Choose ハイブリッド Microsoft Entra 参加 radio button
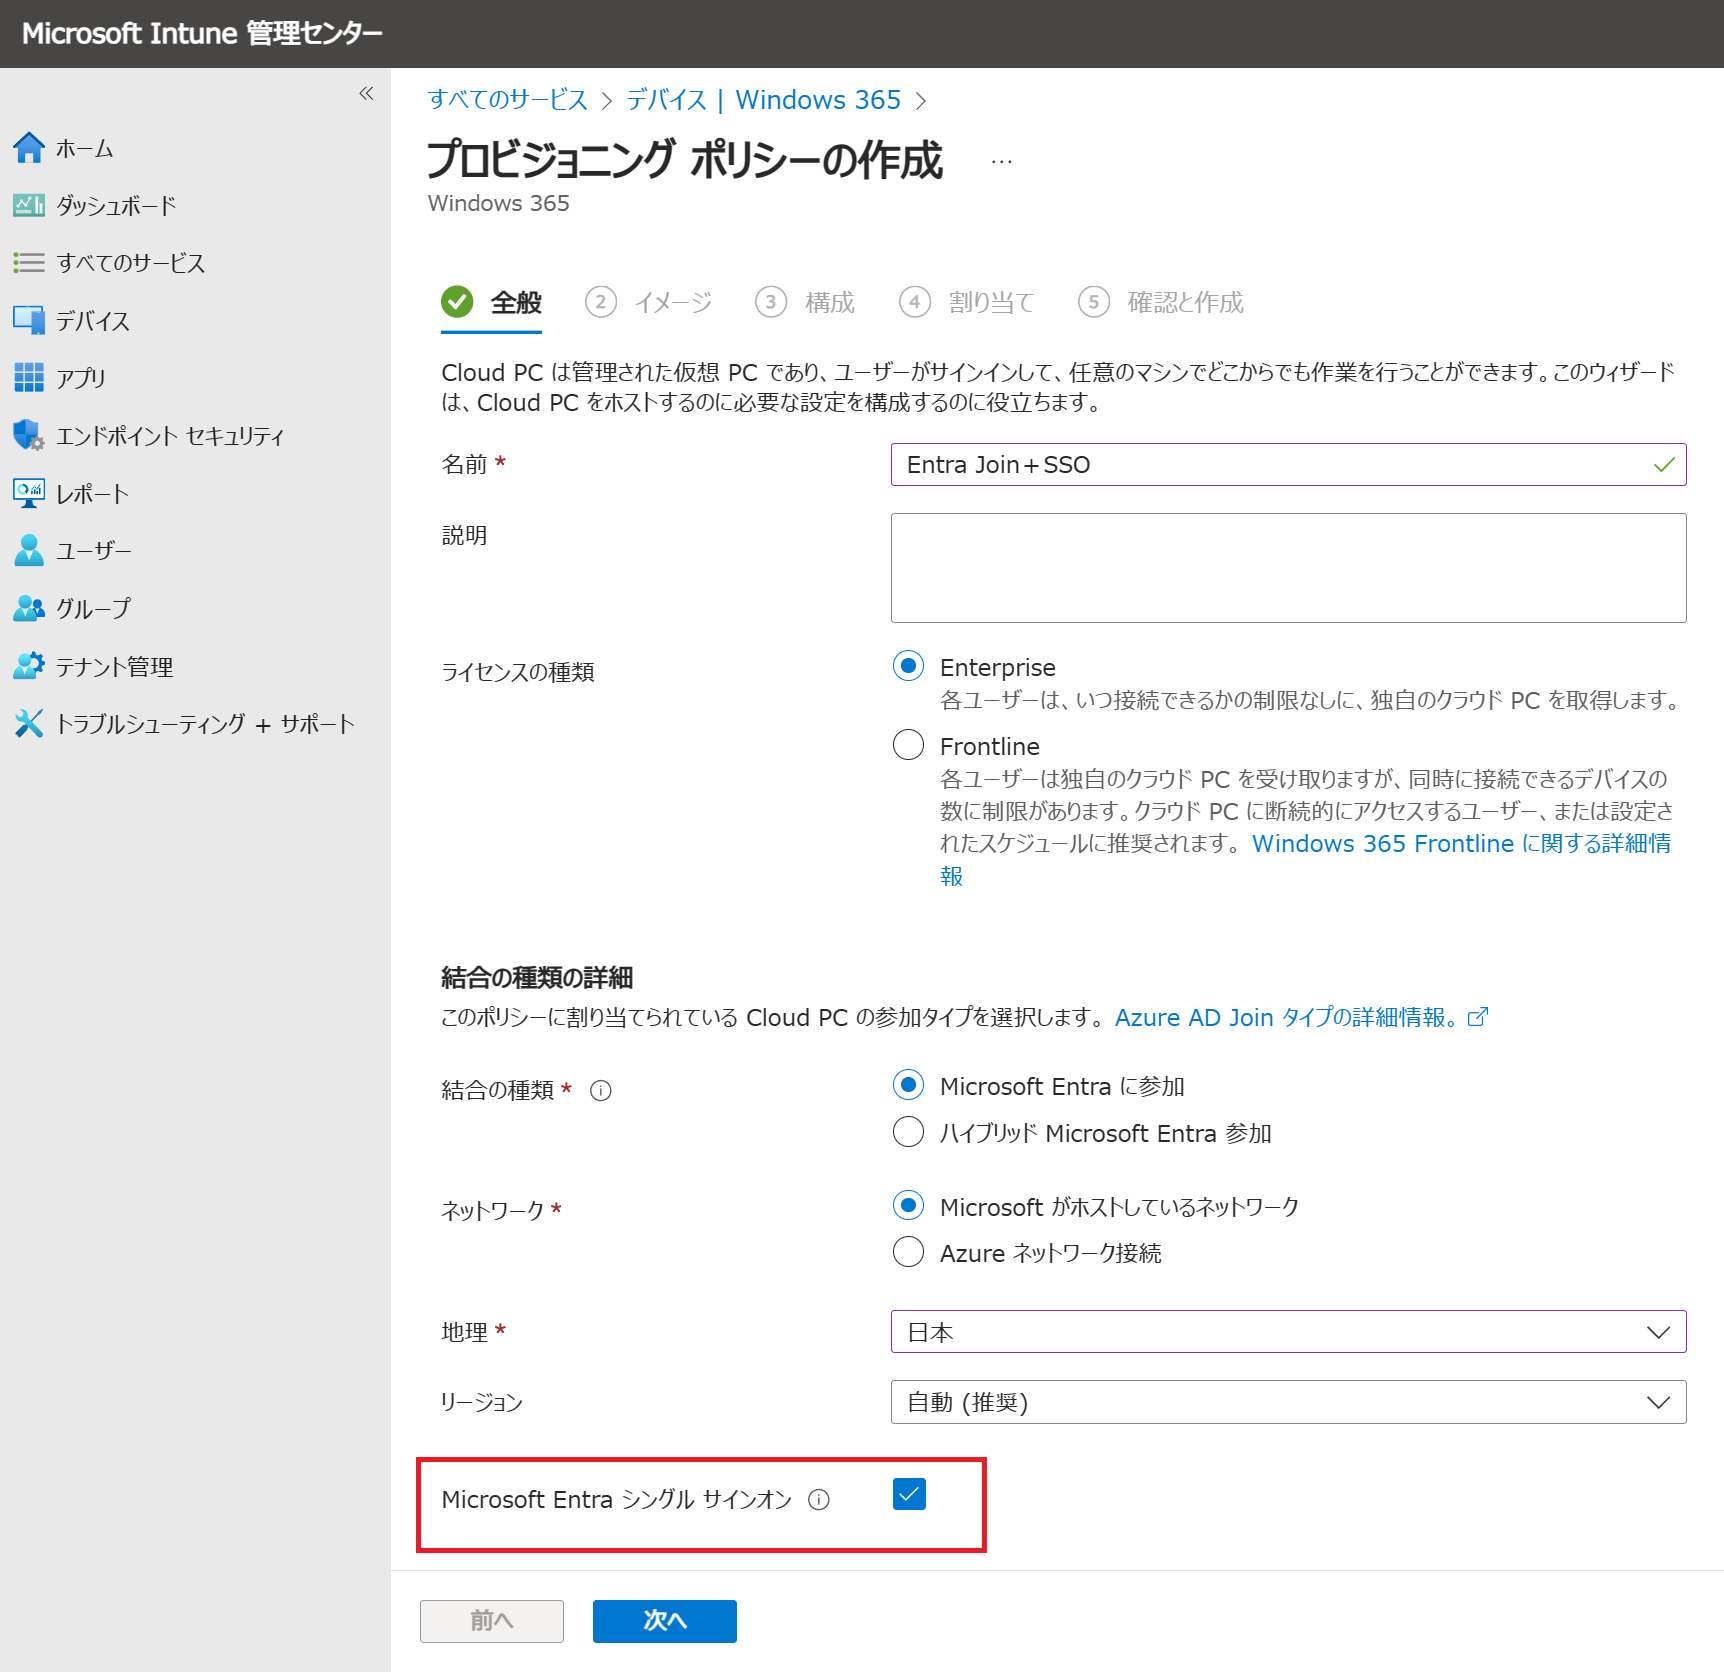The height and width of the screenshot is (1672, 1724). point(908,1132)
